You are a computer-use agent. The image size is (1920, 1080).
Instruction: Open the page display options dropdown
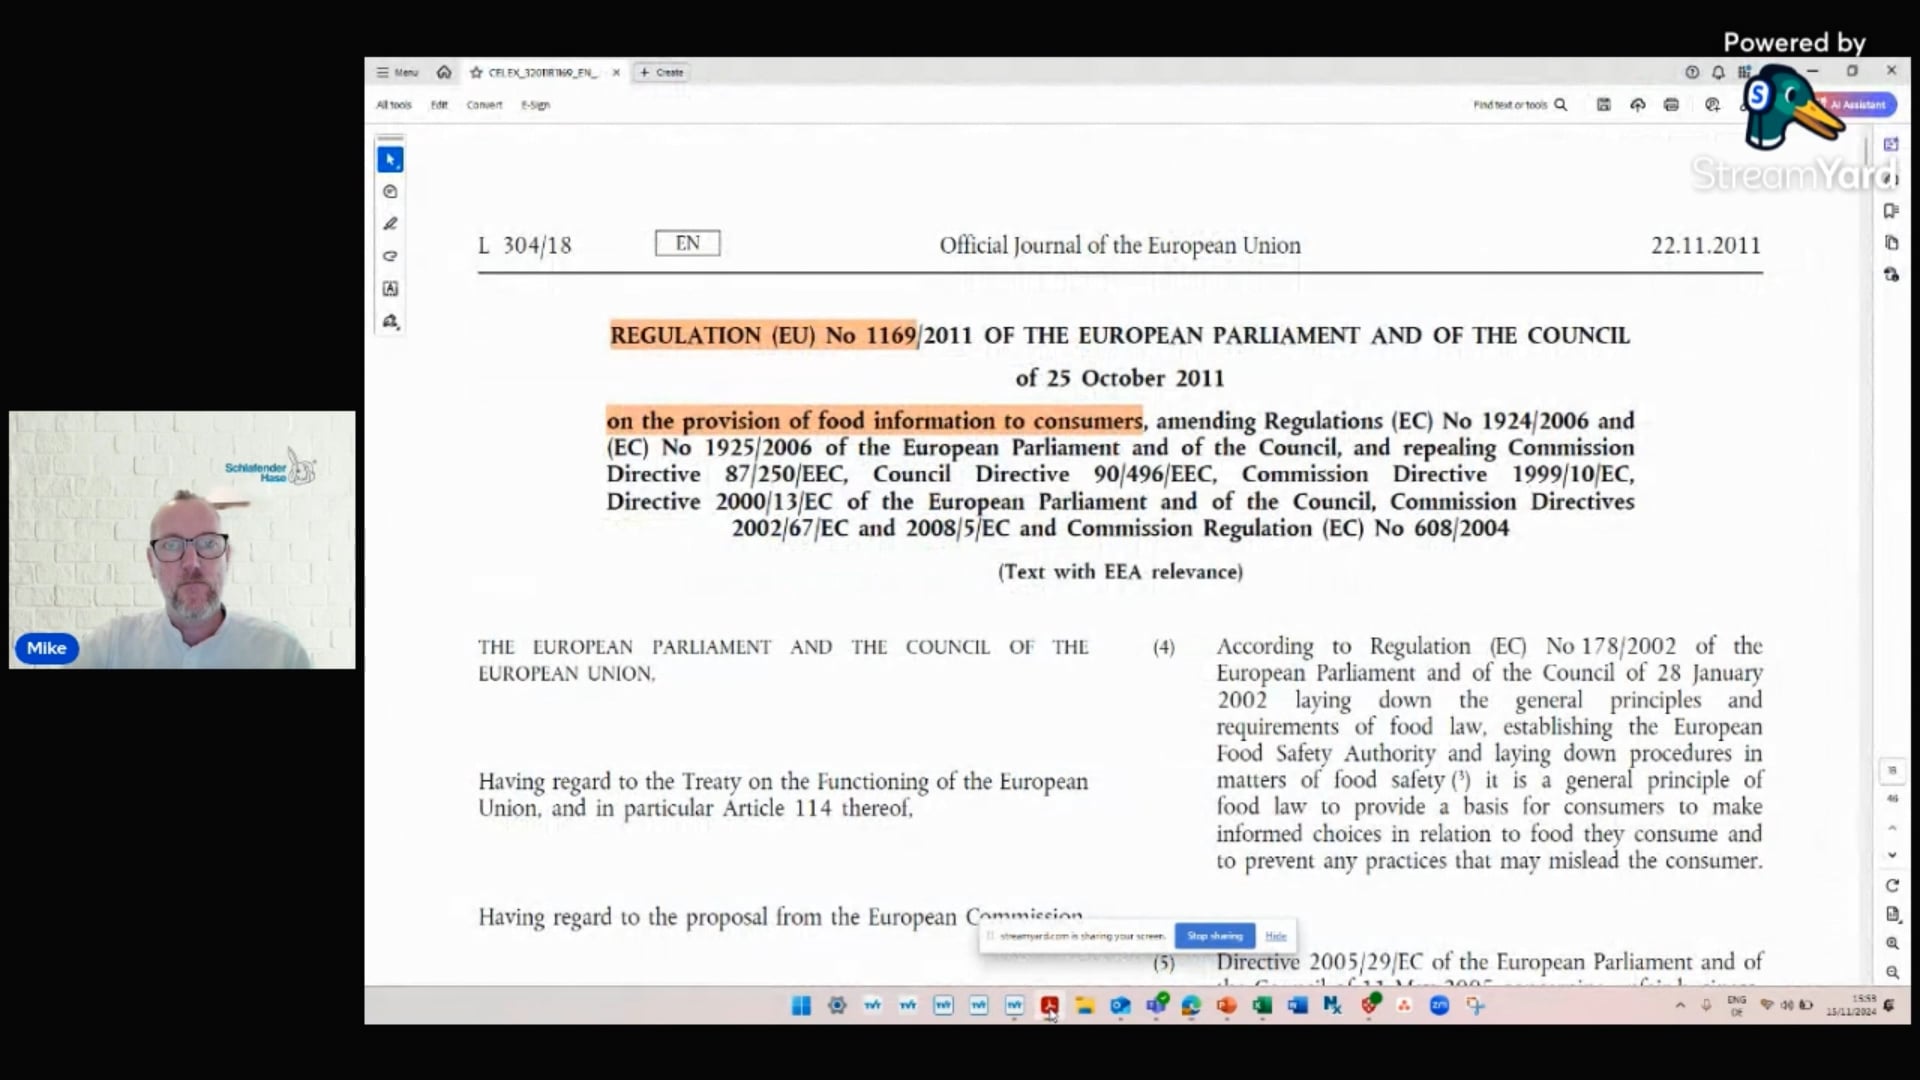(x=1892, y=914)
